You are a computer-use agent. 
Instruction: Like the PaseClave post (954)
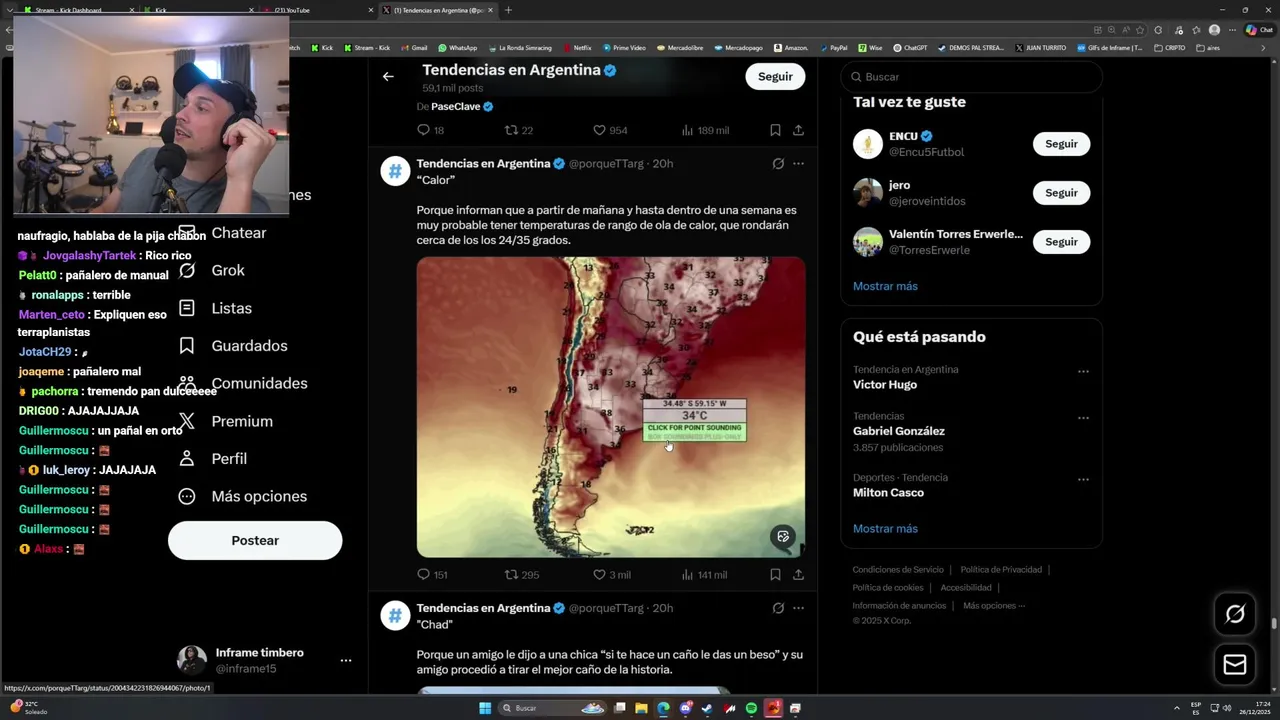pos(610,130)
